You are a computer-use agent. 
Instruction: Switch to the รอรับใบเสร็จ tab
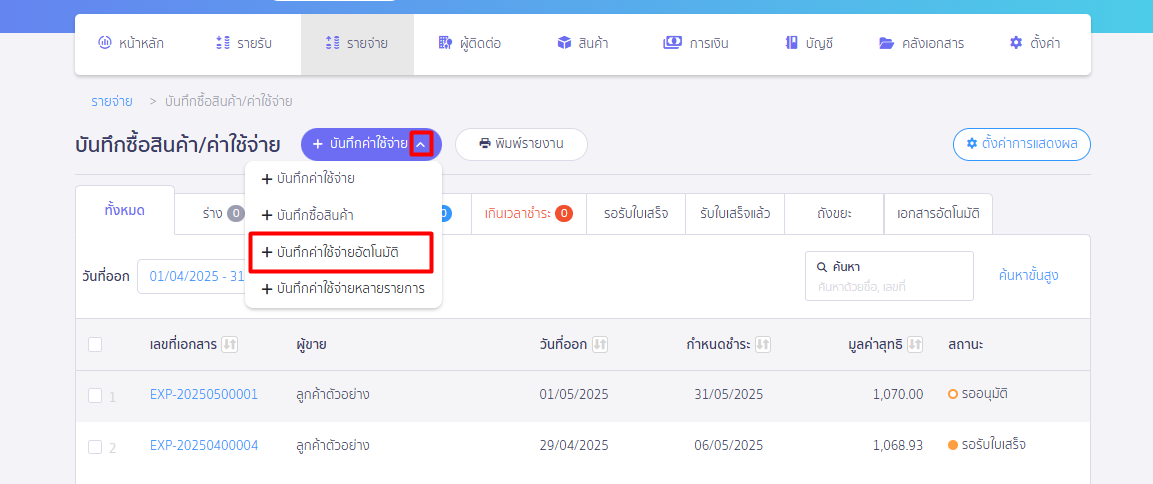(x=635, y=214)
